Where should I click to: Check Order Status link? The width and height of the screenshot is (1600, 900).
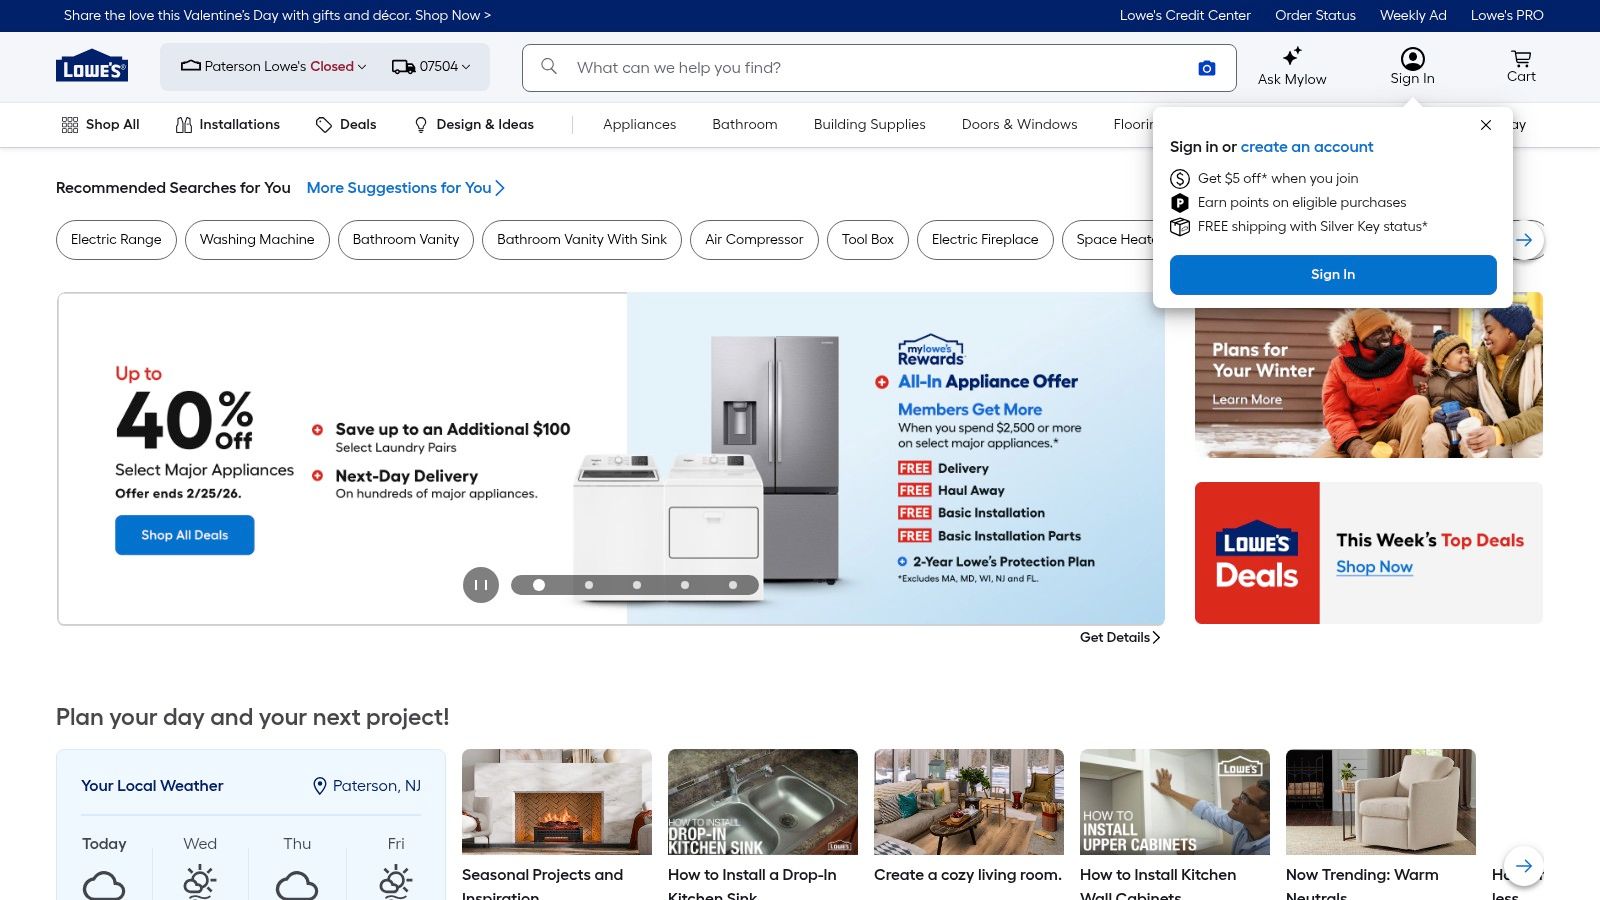(x=1315, y=15)
